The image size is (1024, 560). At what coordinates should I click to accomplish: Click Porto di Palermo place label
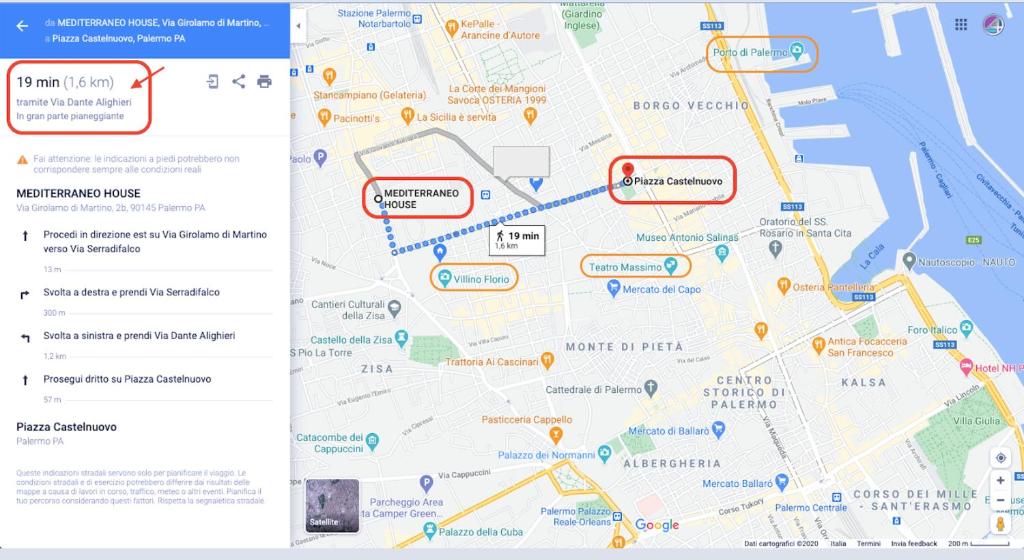(750, 52)
